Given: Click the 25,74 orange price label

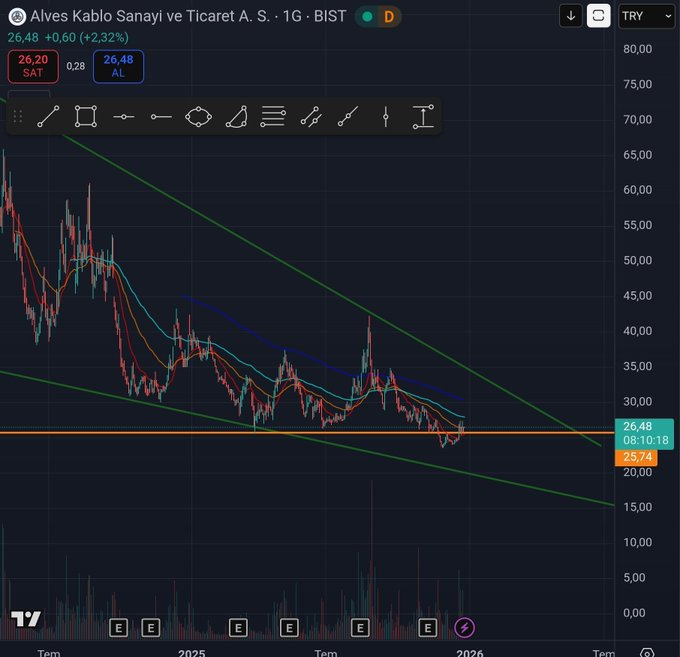Looking at the screenshot, I should (636, 457).
